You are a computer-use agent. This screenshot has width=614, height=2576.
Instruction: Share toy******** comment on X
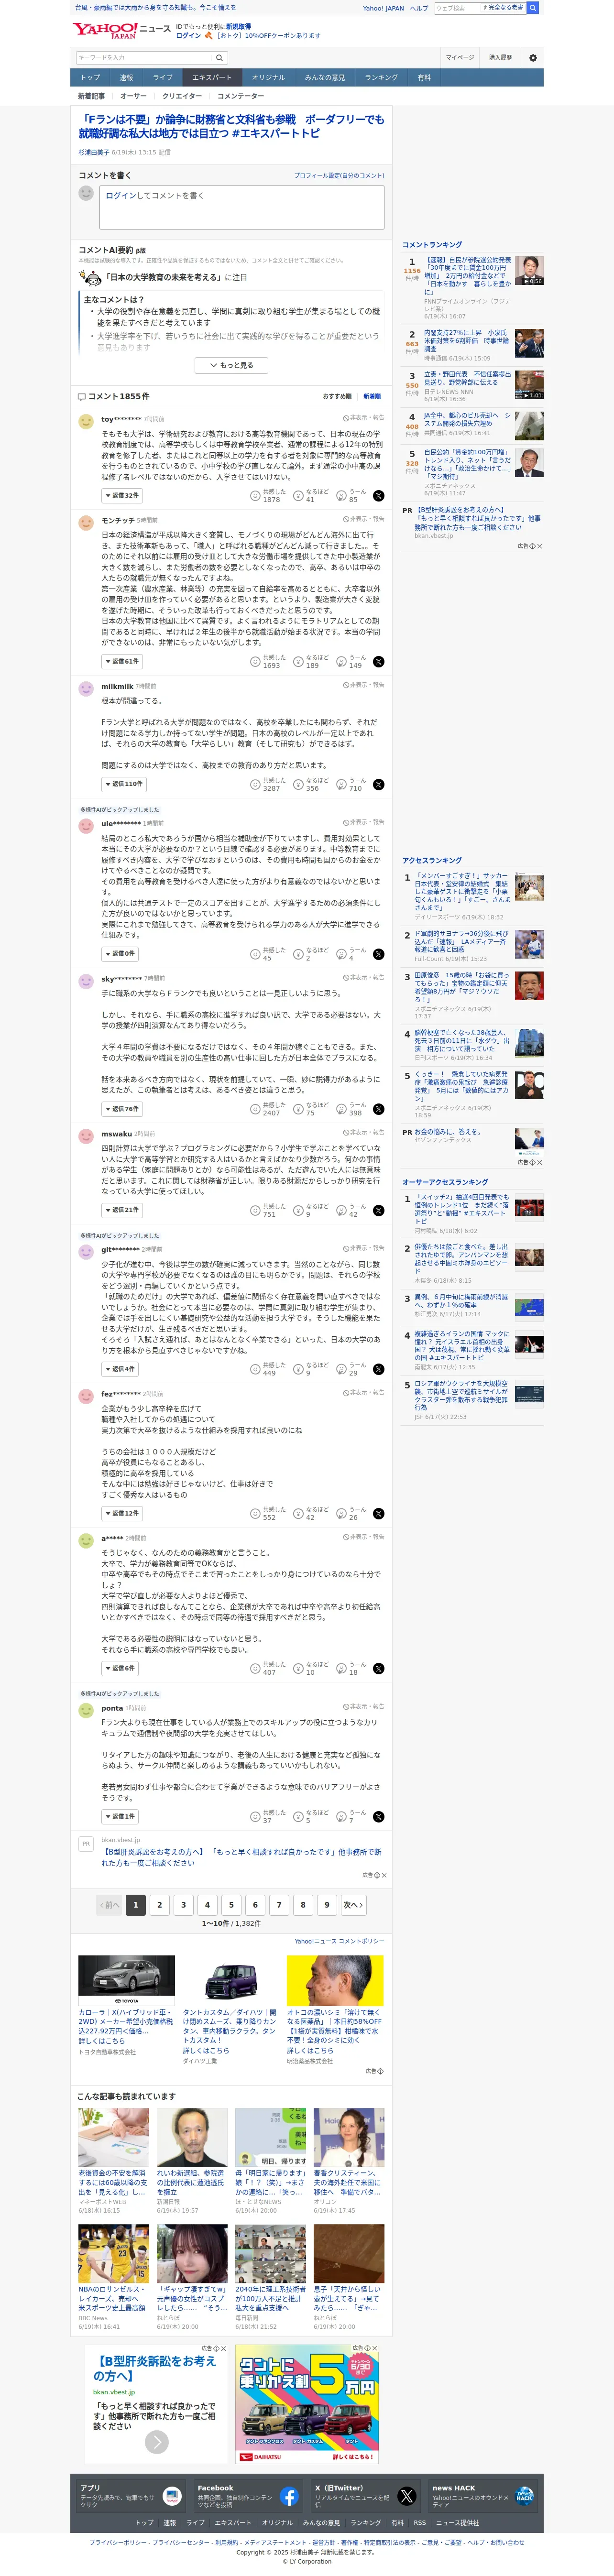[378, 496]
